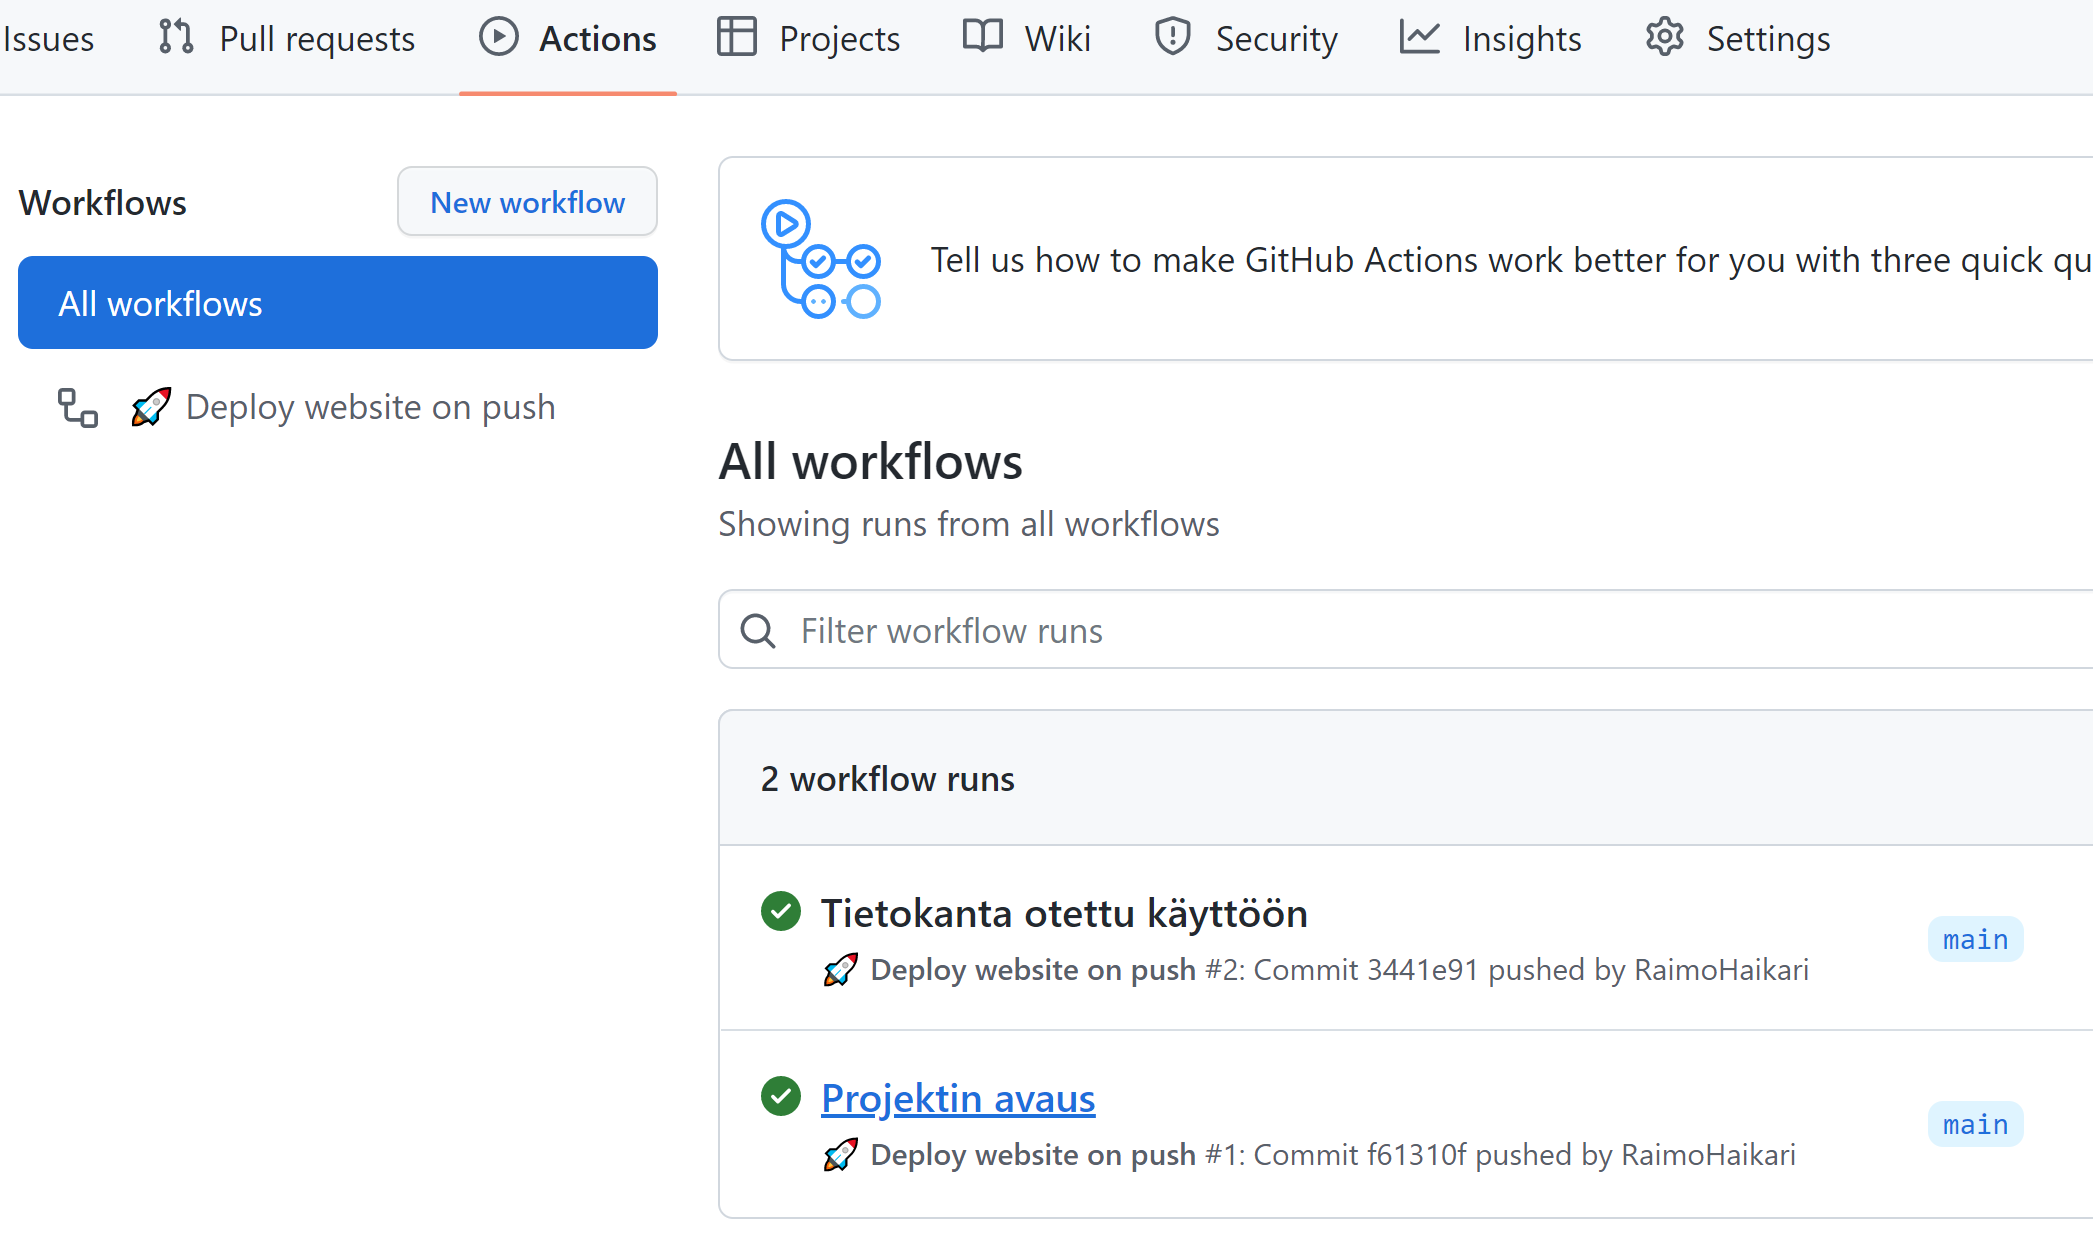Open the Pull requests tab
The image size is (2093, 1259).
286,39
